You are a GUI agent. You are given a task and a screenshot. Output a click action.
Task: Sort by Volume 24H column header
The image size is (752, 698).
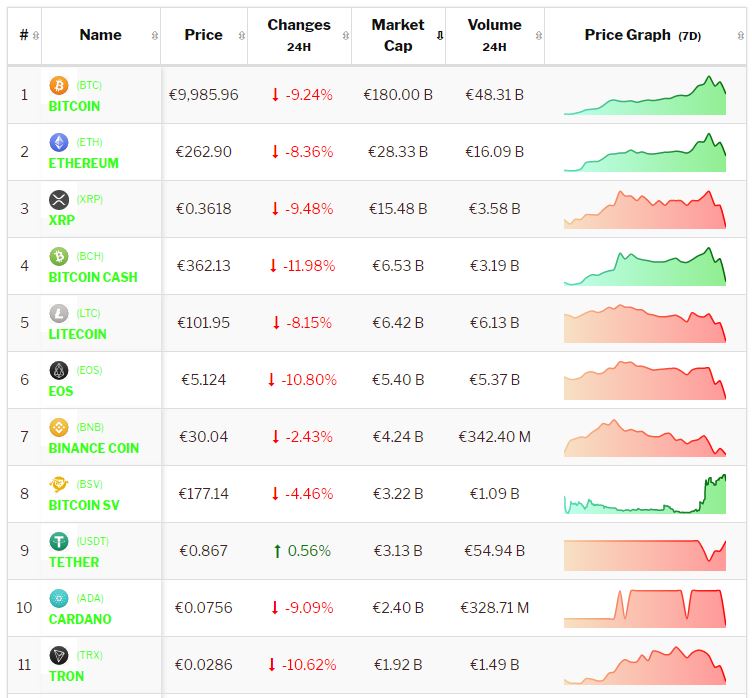[x=494, y=35]
